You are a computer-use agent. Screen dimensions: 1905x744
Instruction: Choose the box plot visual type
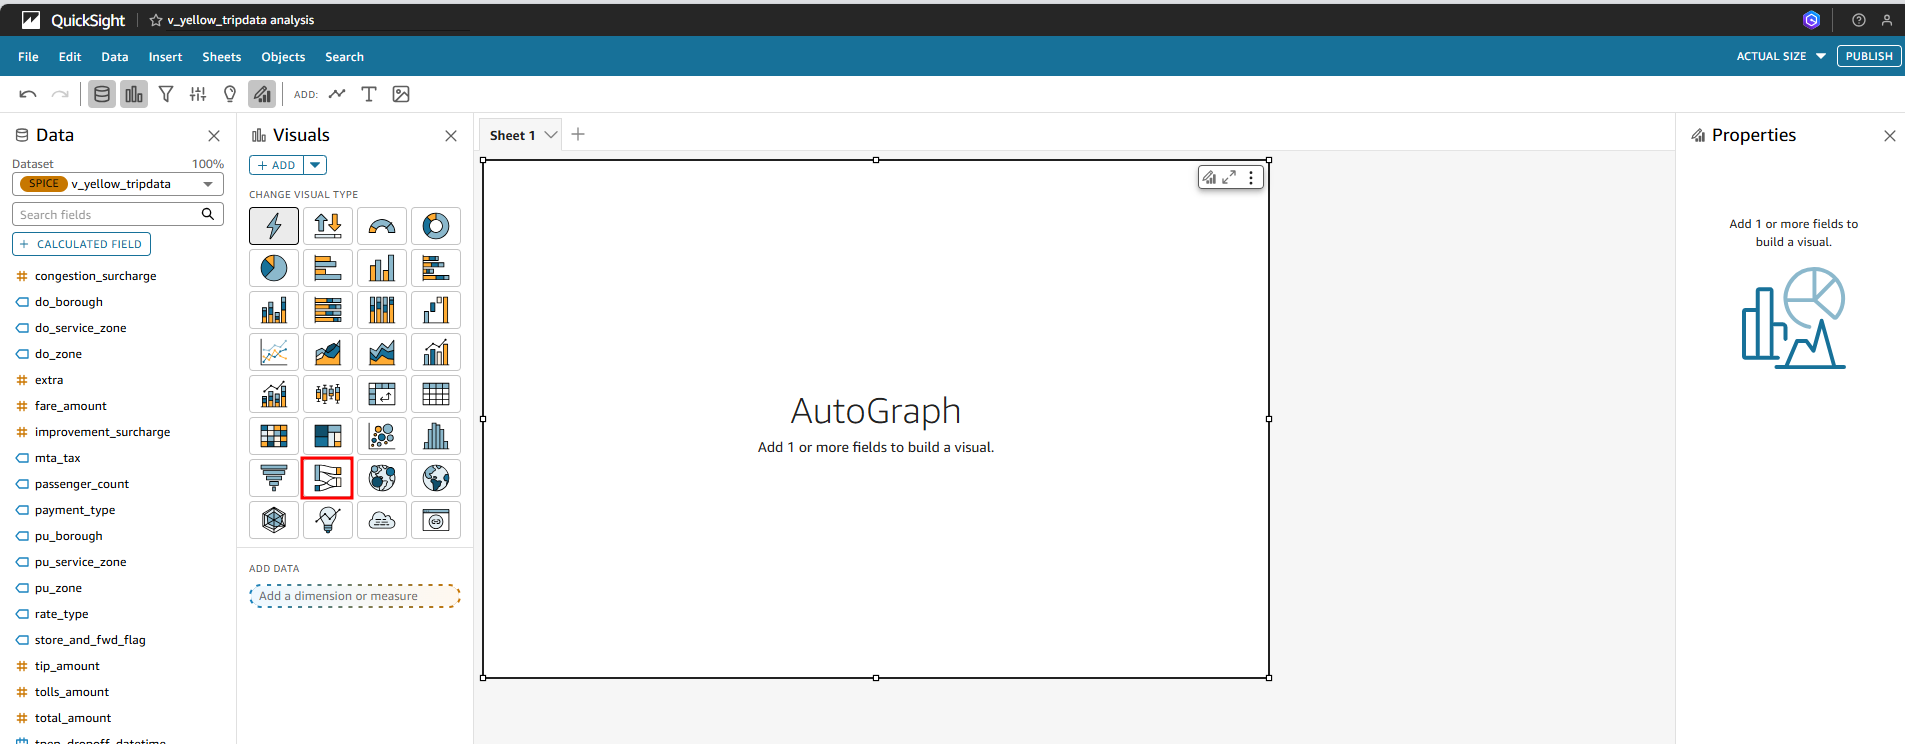pyautogui.click(x=327, y=394)
